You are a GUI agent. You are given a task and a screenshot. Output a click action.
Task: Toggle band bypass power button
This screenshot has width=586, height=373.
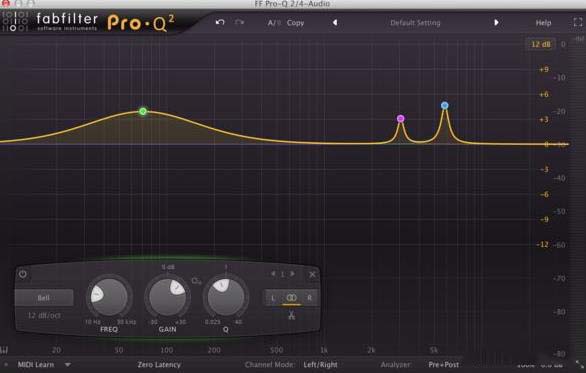[23, 274]
